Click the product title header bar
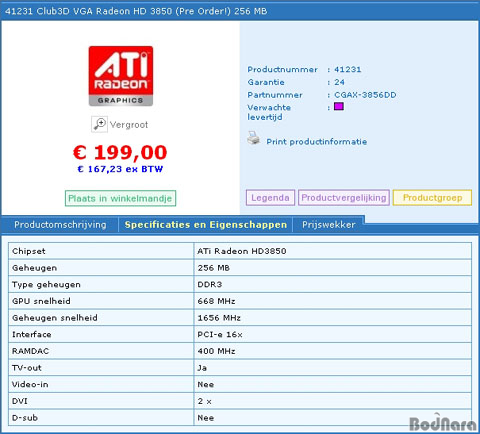 (240, 11)
